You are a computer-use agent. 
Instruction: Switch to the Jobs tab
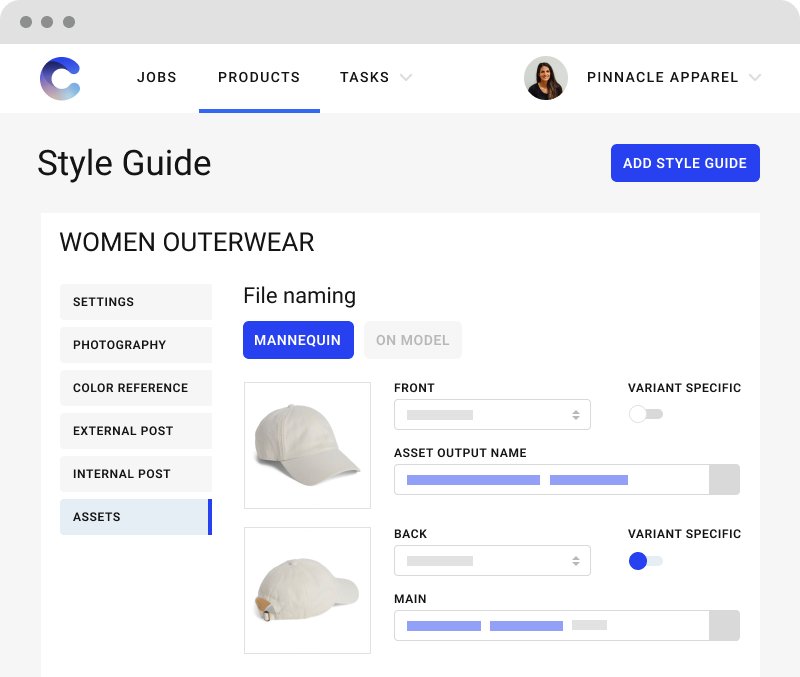(156, 77)
